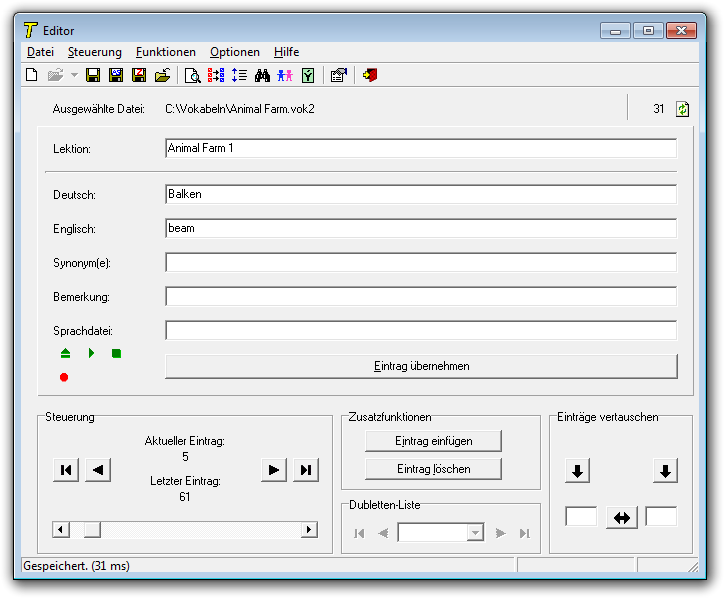724x599 pixels.
Task: Open the Funktionen menu
Action: 166,52
